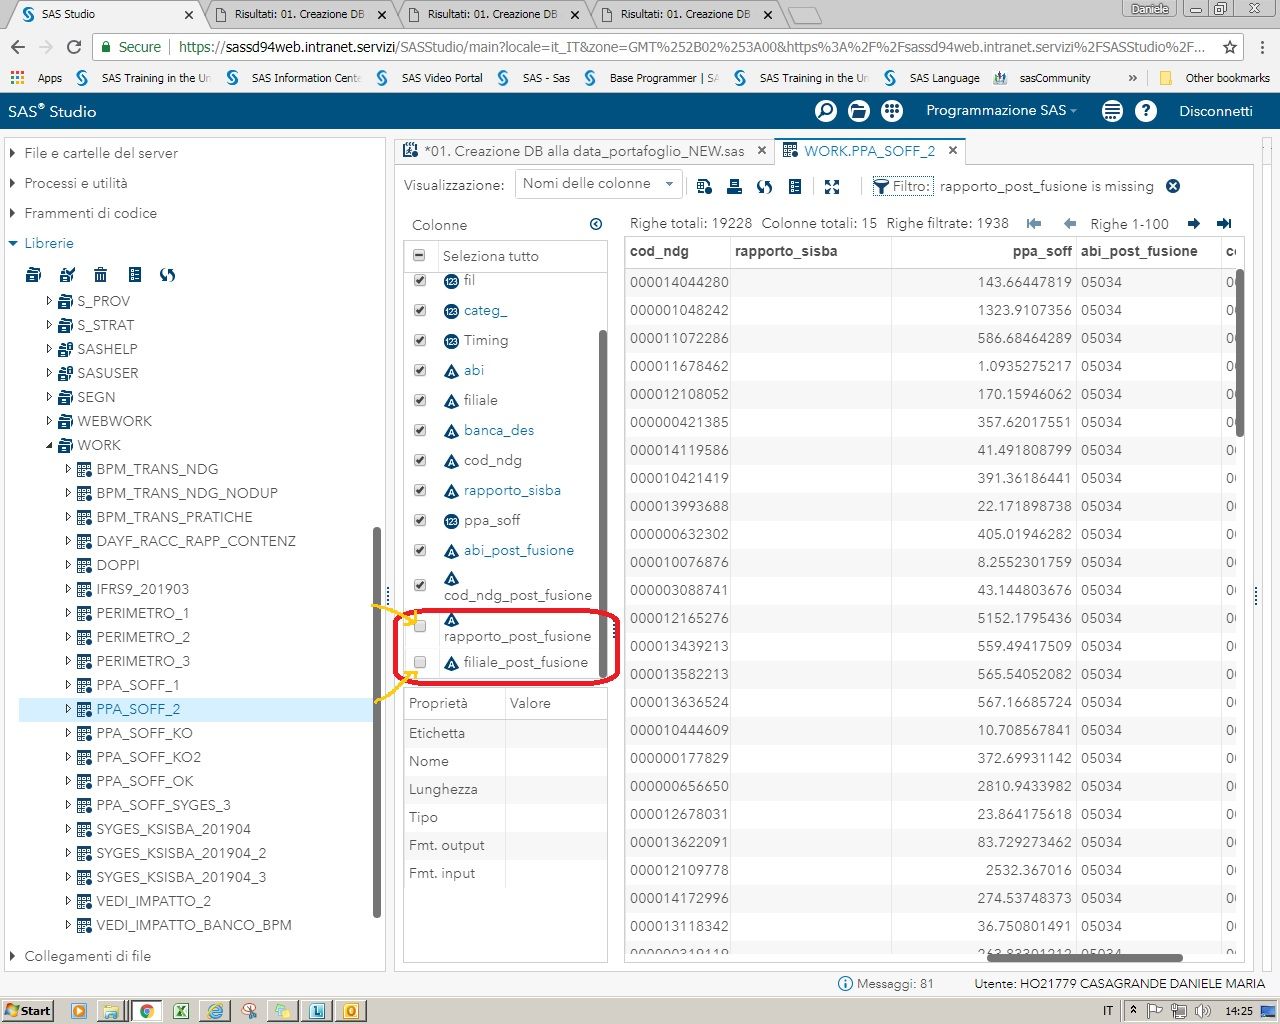1280x1024 pixels.
Task: Click the refresh icon in table toolbar
Action: pos(765,186)
